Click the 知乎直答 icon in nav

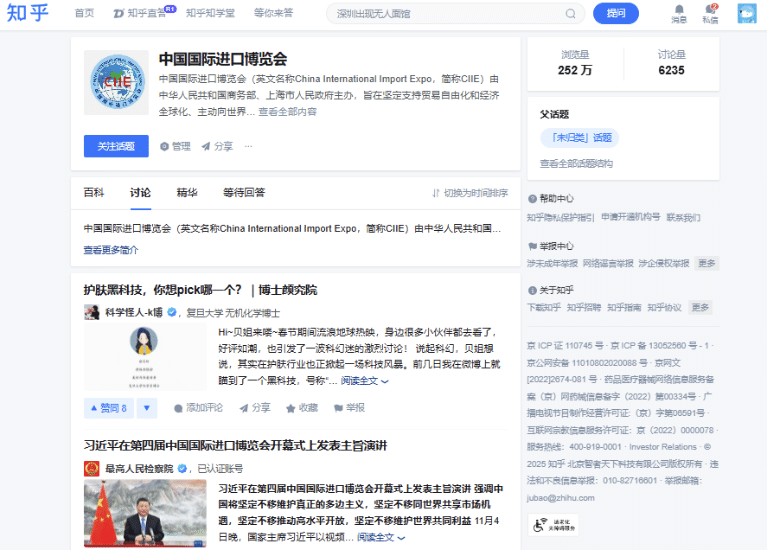pyautogui.click(x=118, y=14)
